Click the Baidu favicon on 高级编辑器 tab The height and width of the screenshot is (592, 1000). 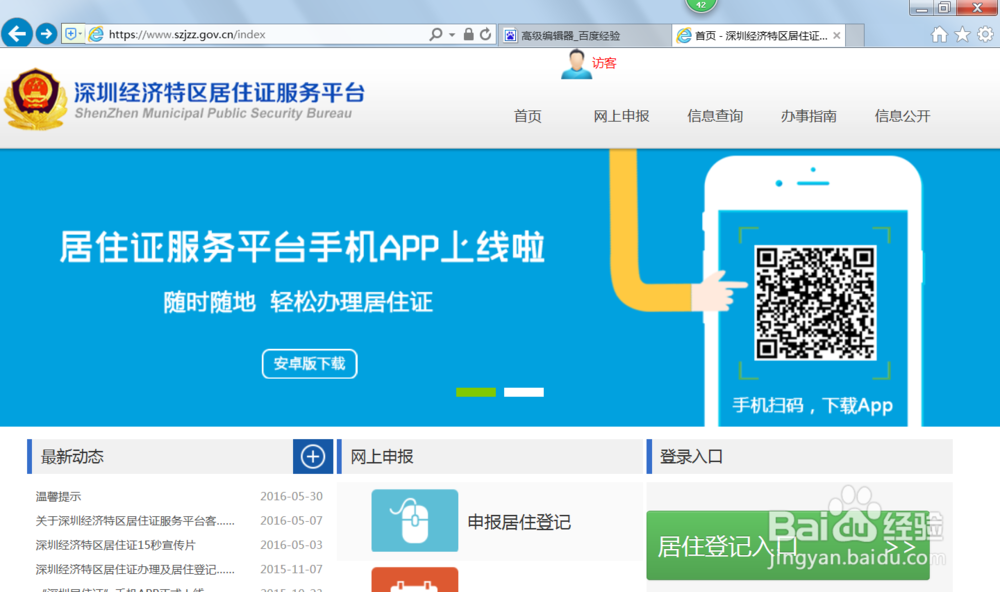pyautogui.click(x=510, y=36)
